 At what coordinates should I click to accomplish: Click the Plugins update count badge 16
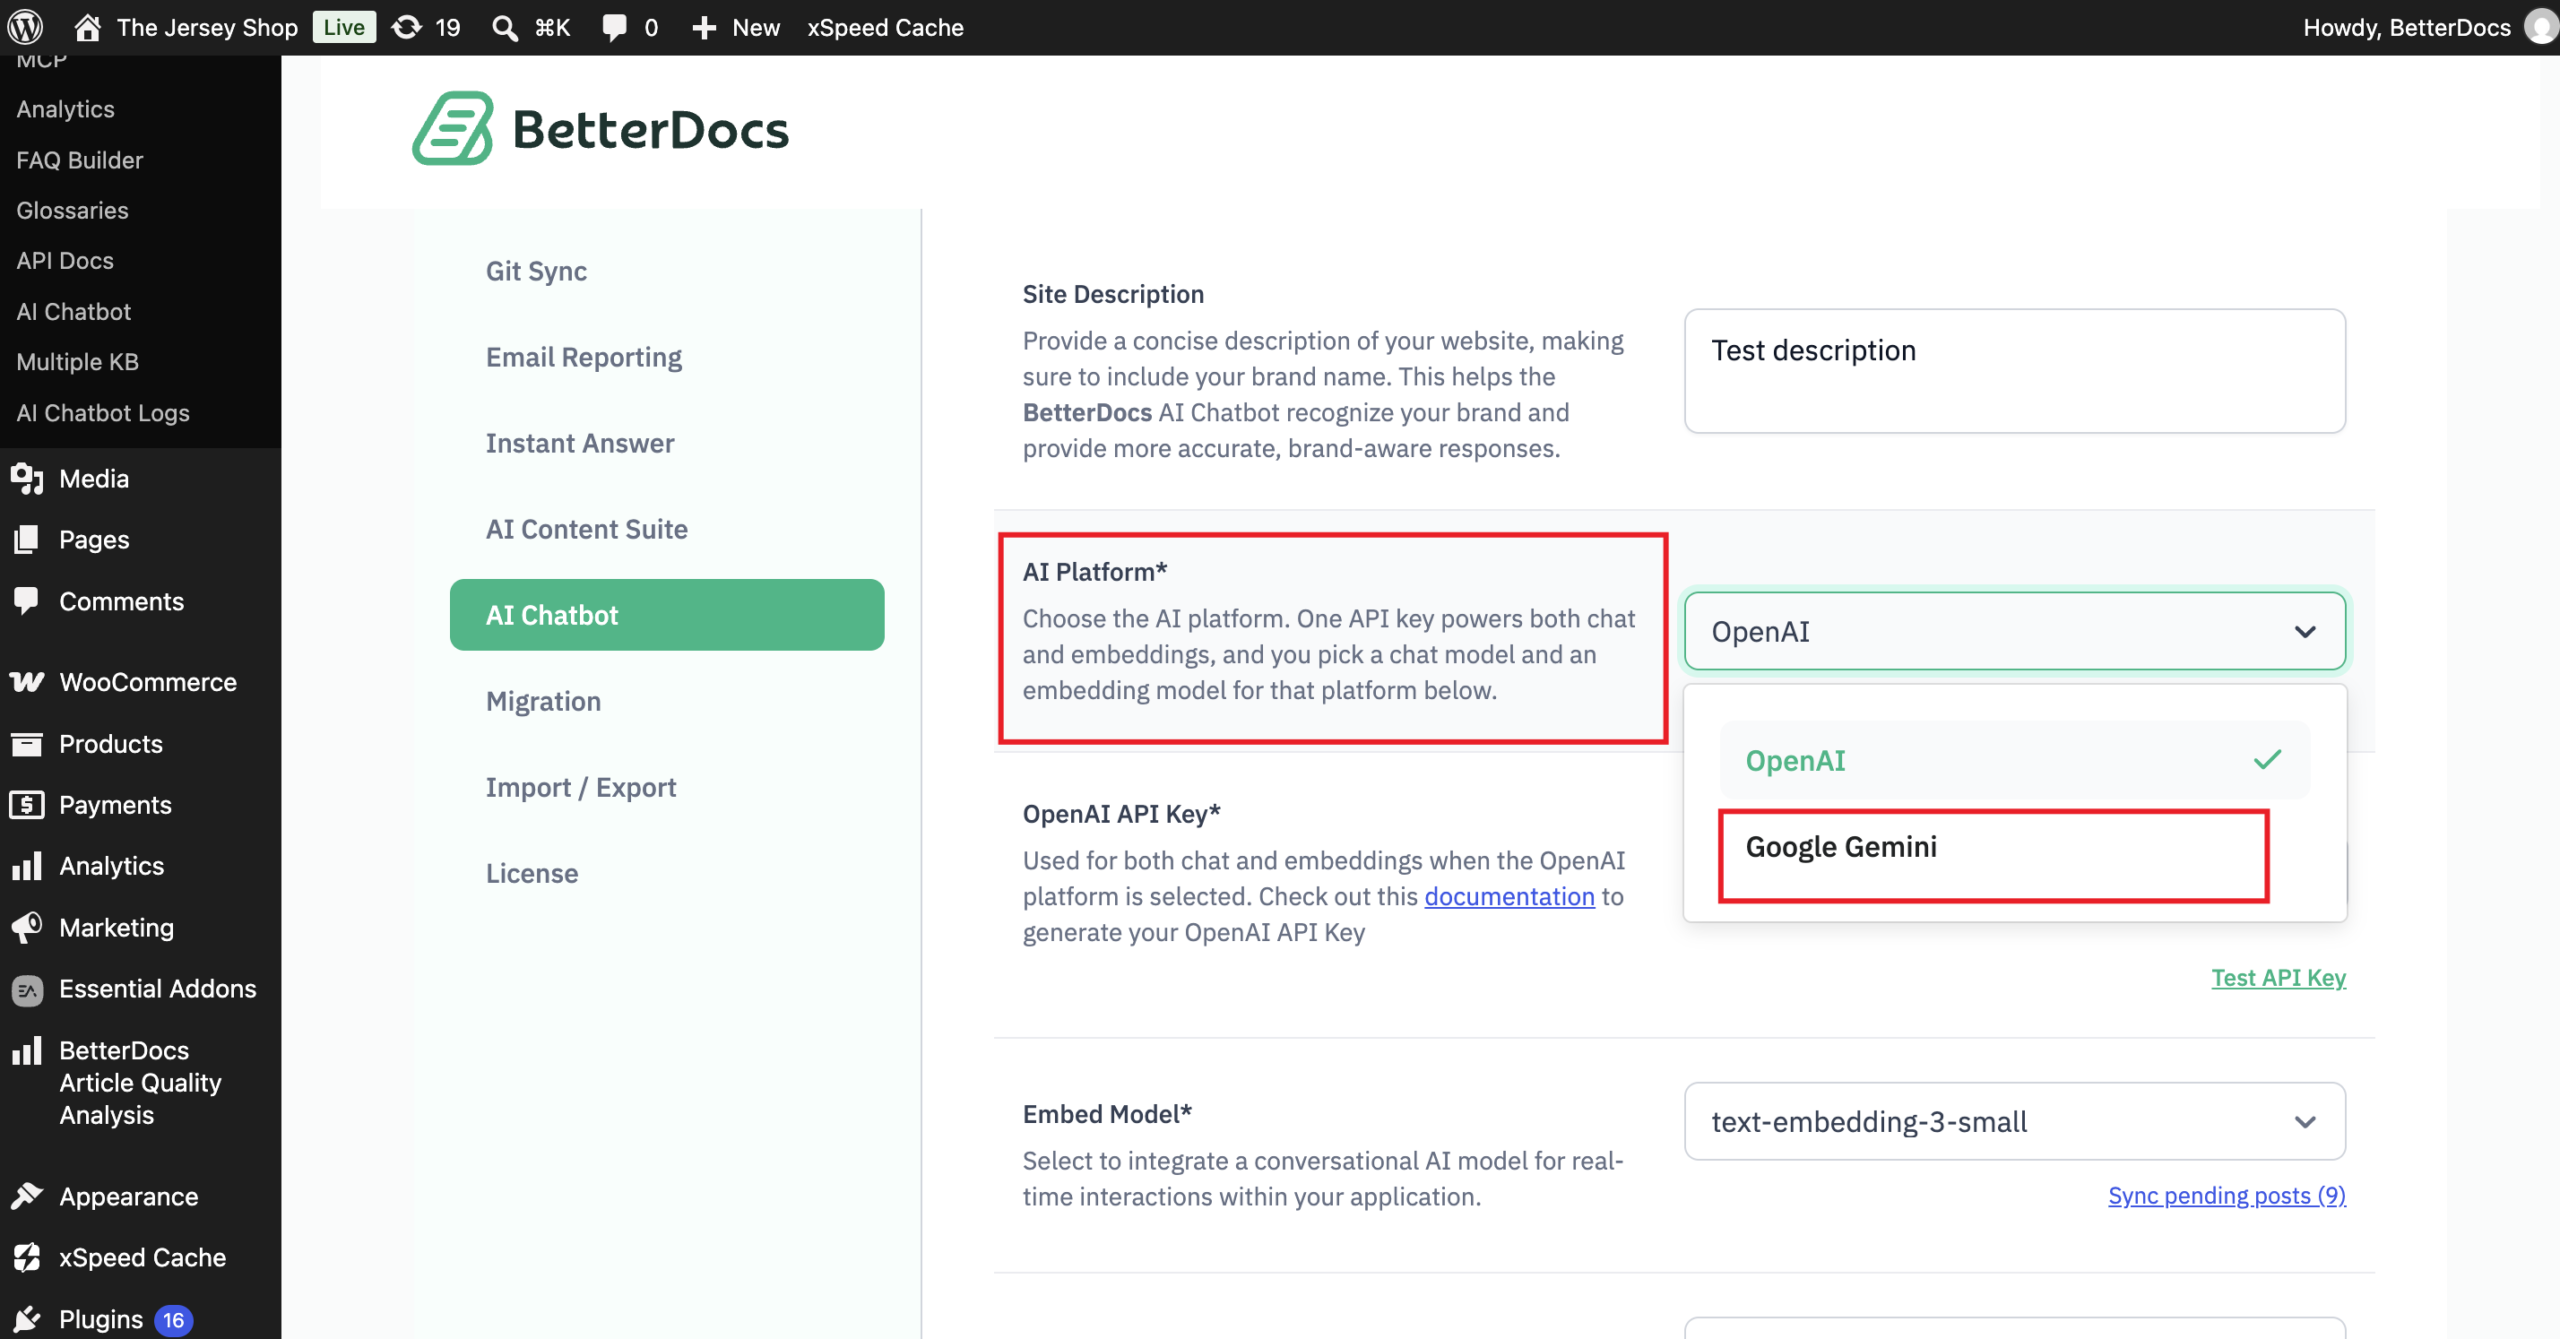173,1320
